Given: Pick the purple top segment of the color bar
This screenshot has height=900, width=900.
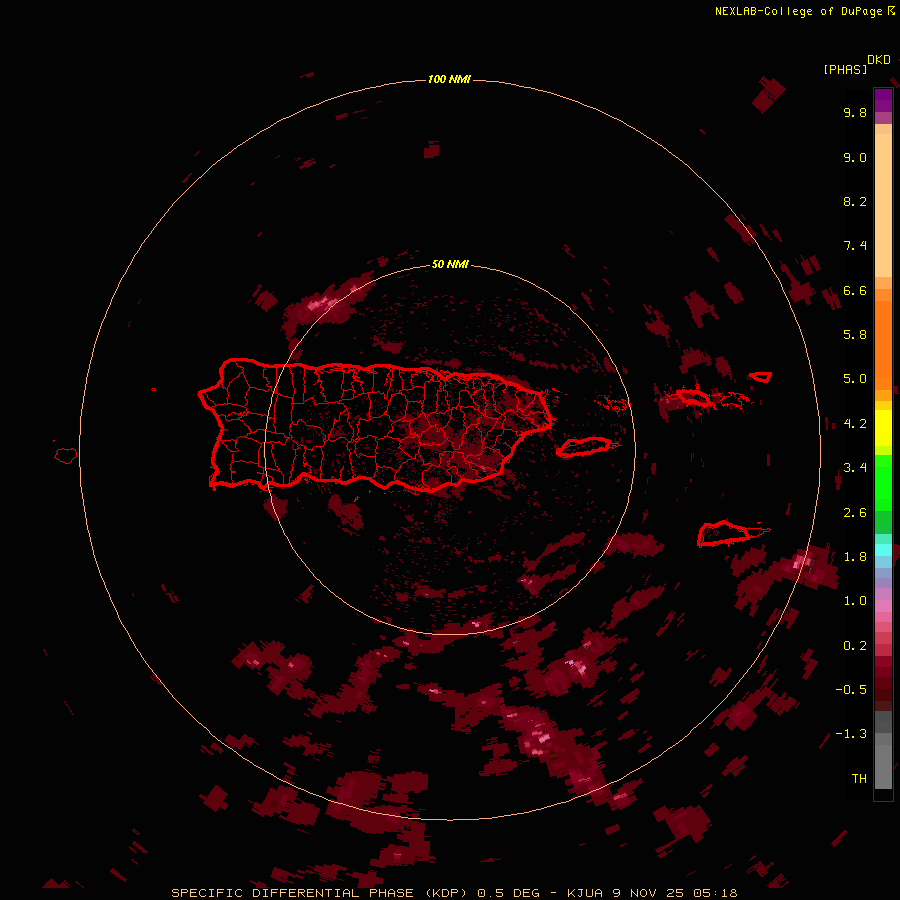Looking at the screenshot, I should [883, 100].
